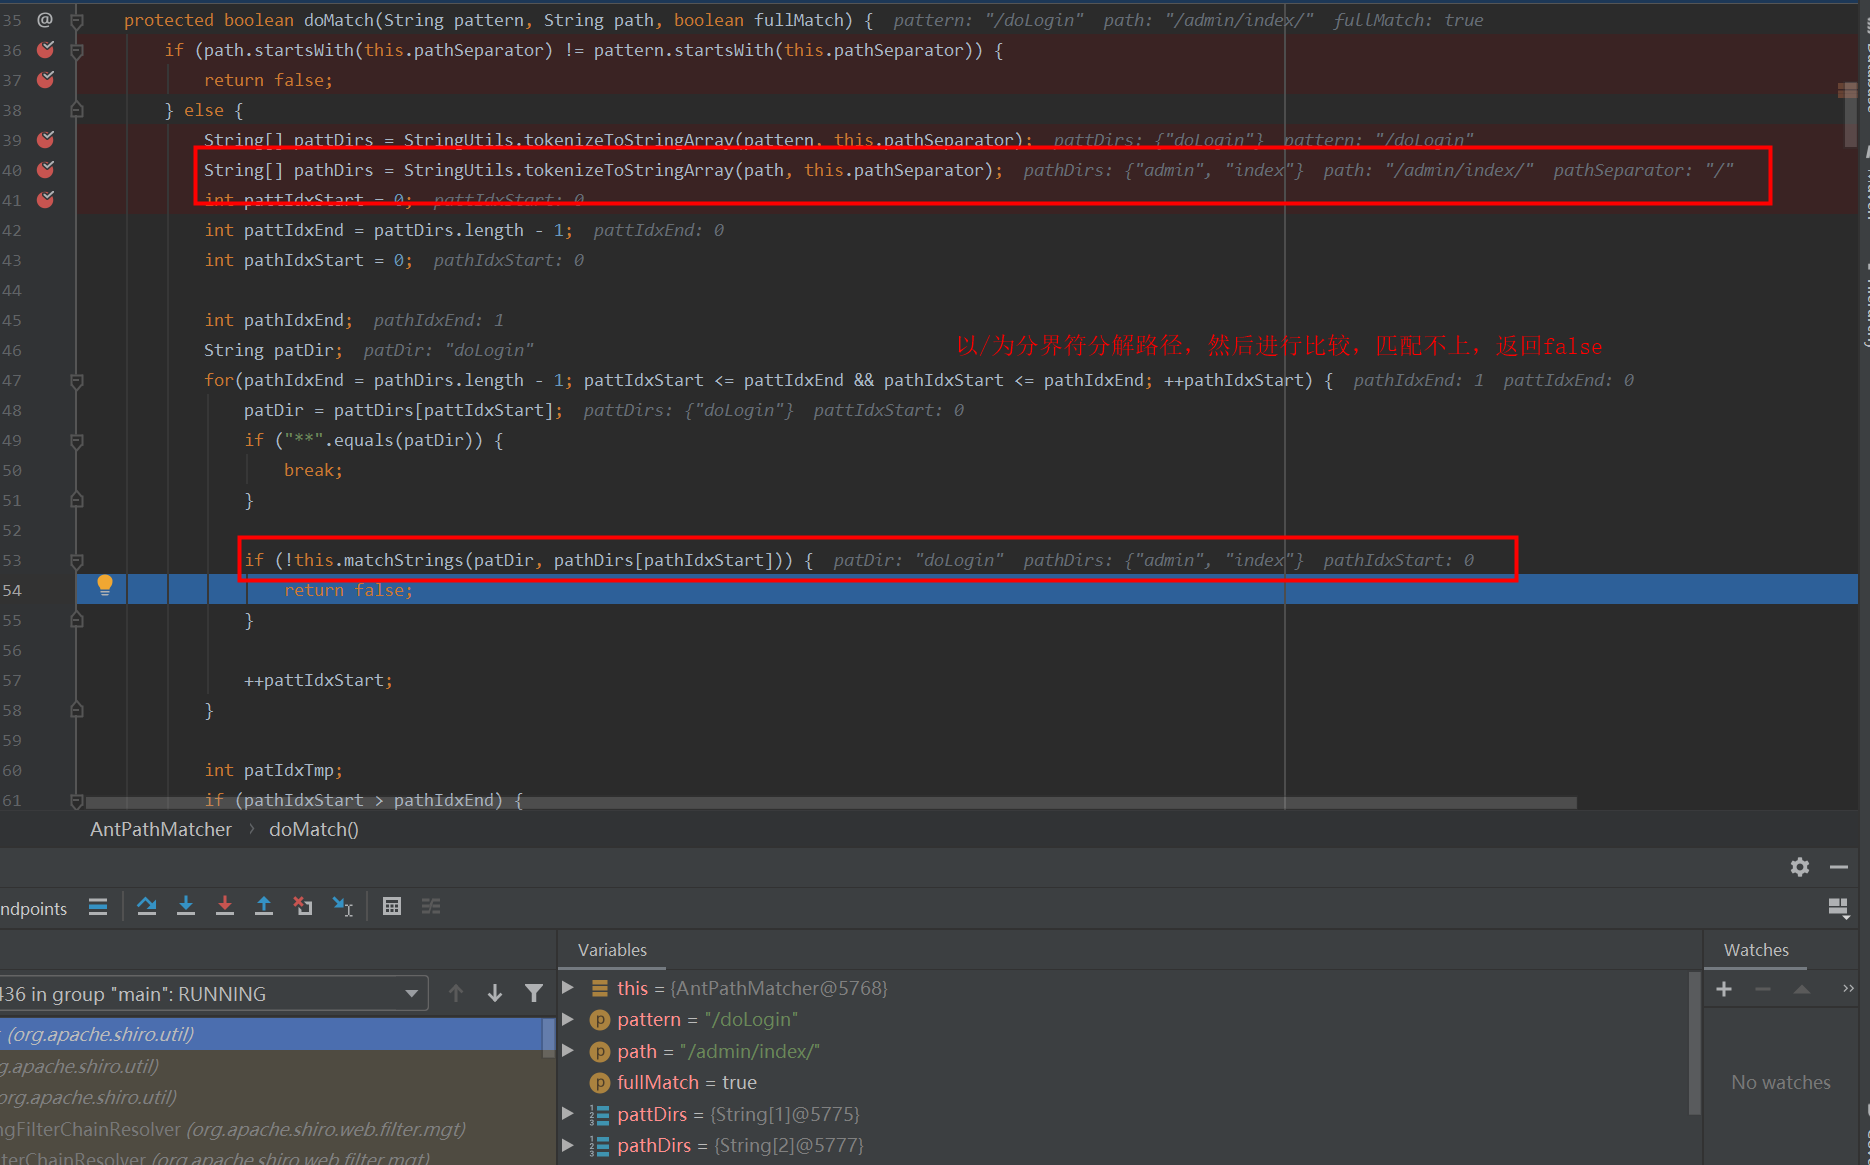1870x1165 pixels.
Task: Select the FilterChainResolver org.apache.shiro.web.filter.mgt frame
Action: tap(271, 1129)
